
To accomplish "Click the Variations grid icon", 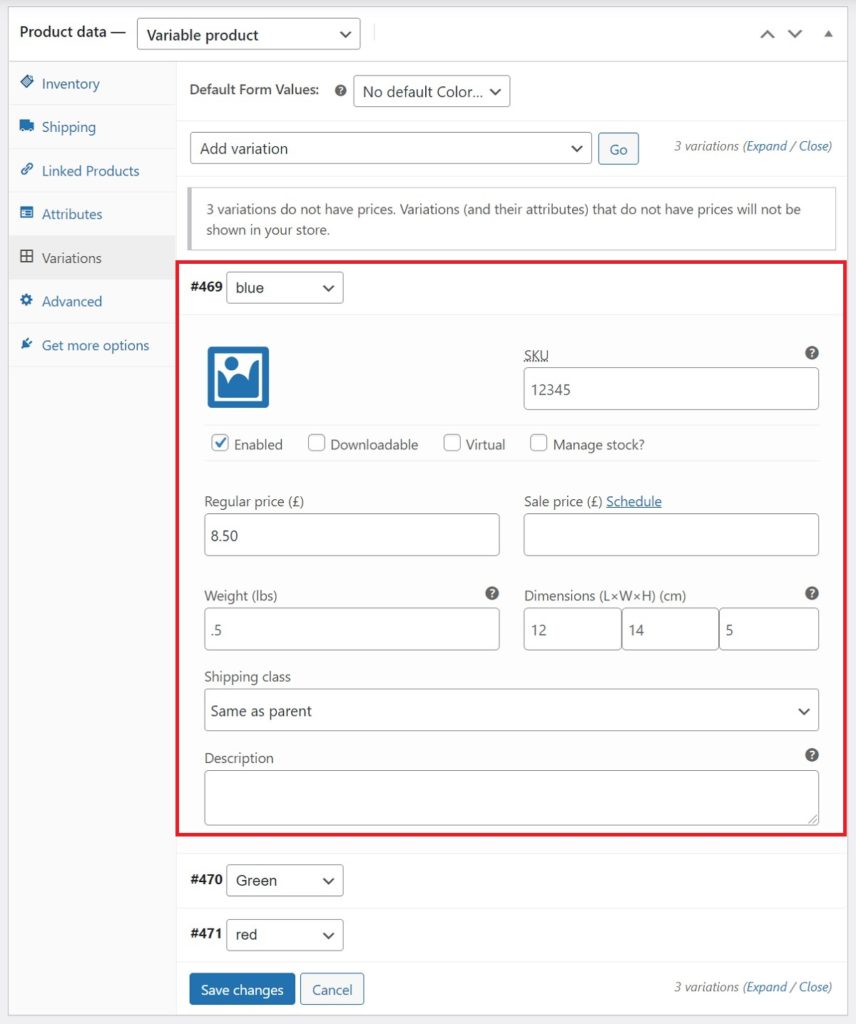I will (27, 256).
